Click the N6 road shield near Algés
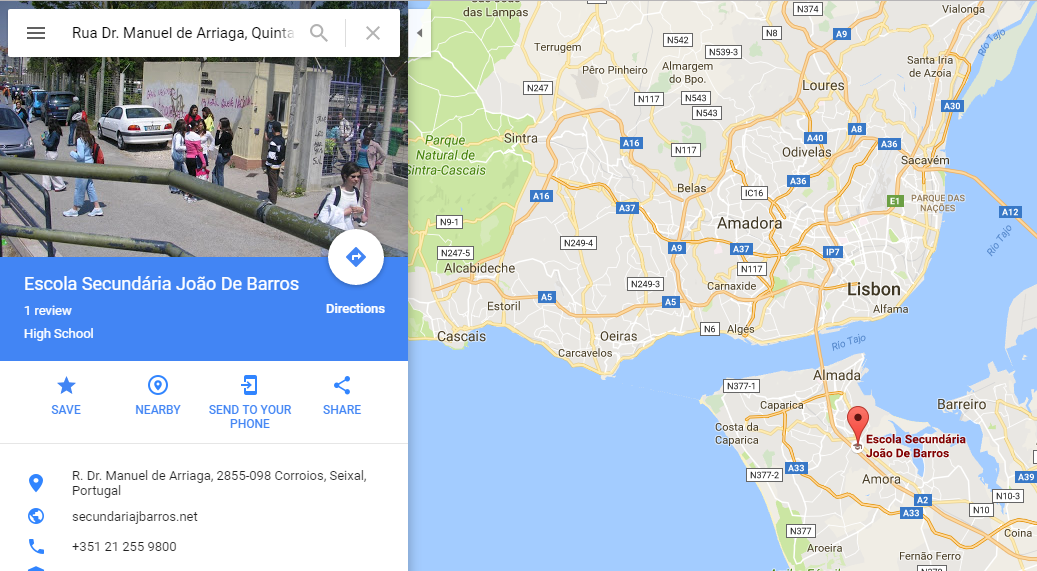Viewport: 1037px width, 571px height. 710,329
